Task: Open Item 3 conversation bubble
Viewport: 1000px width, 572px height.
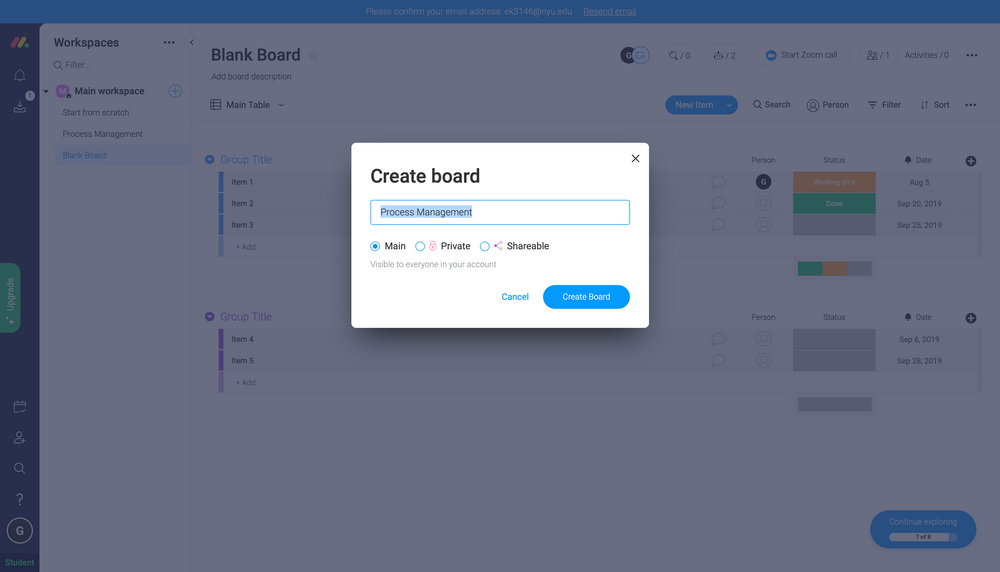Action: (718, 225)
